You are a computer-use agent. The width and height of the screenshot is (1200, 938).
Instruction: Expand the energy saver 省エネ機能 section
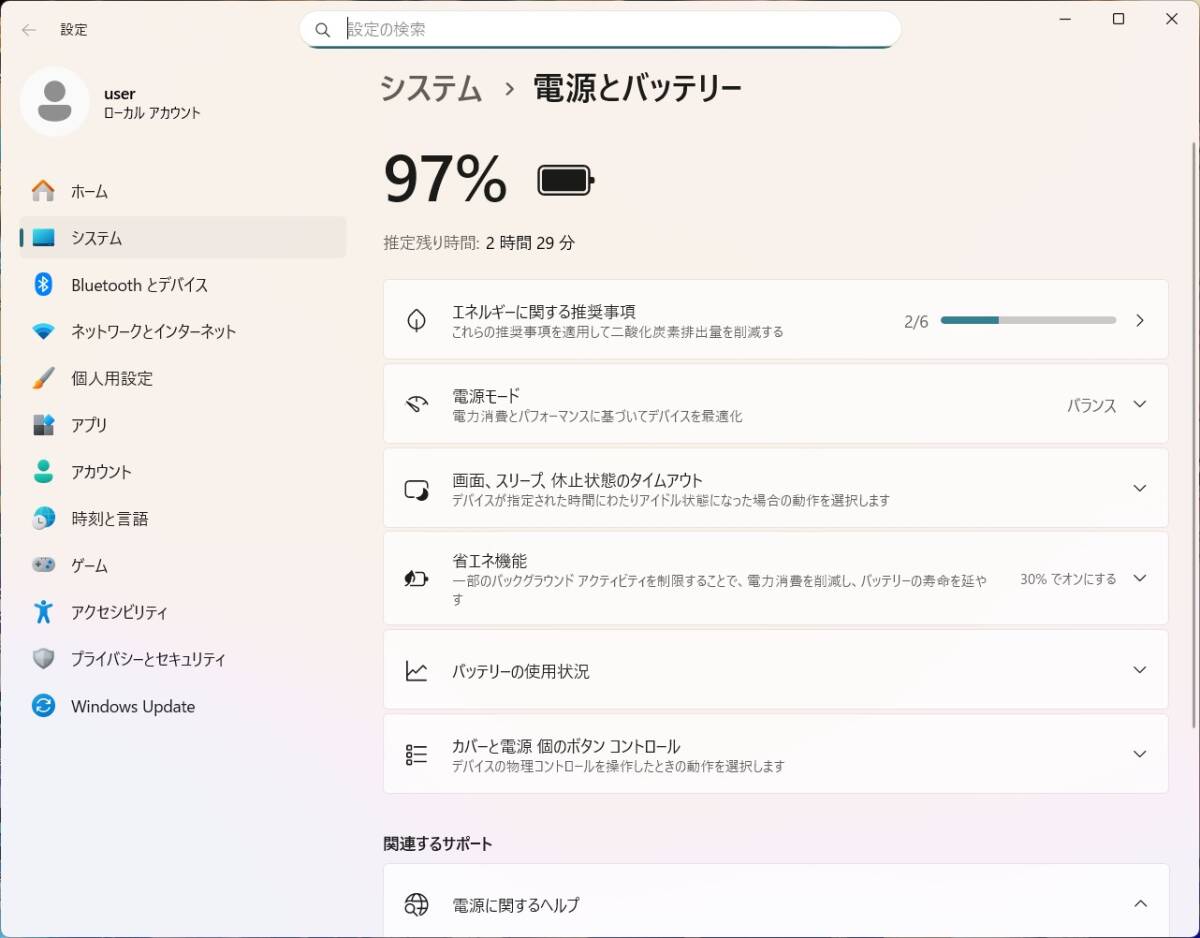1139,578
